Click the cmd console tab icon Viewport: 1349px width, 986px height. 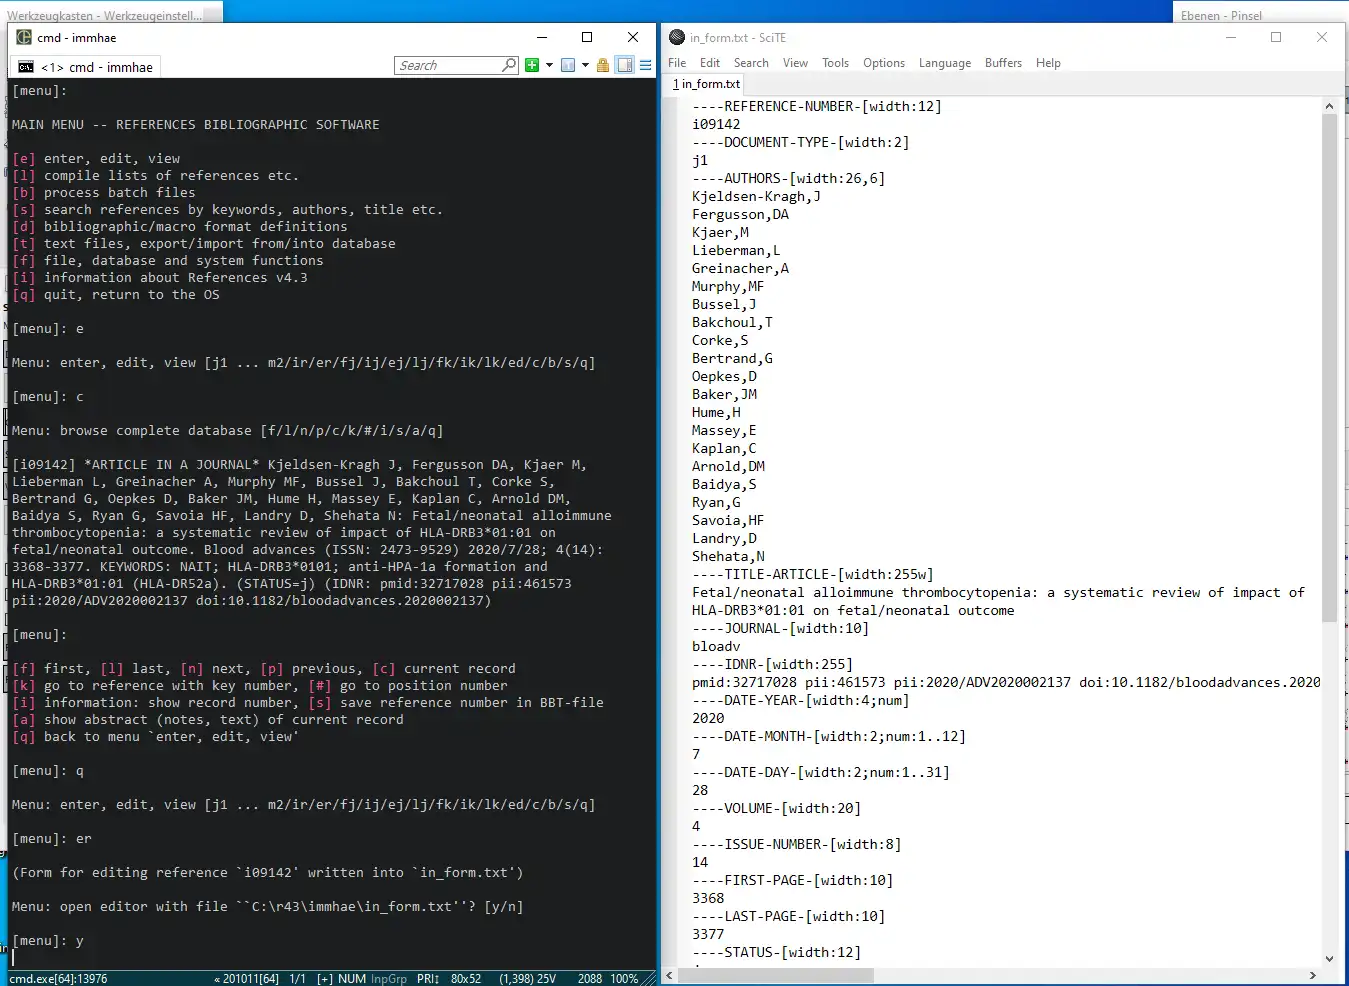pyautogui.click(x=26, y=67)
